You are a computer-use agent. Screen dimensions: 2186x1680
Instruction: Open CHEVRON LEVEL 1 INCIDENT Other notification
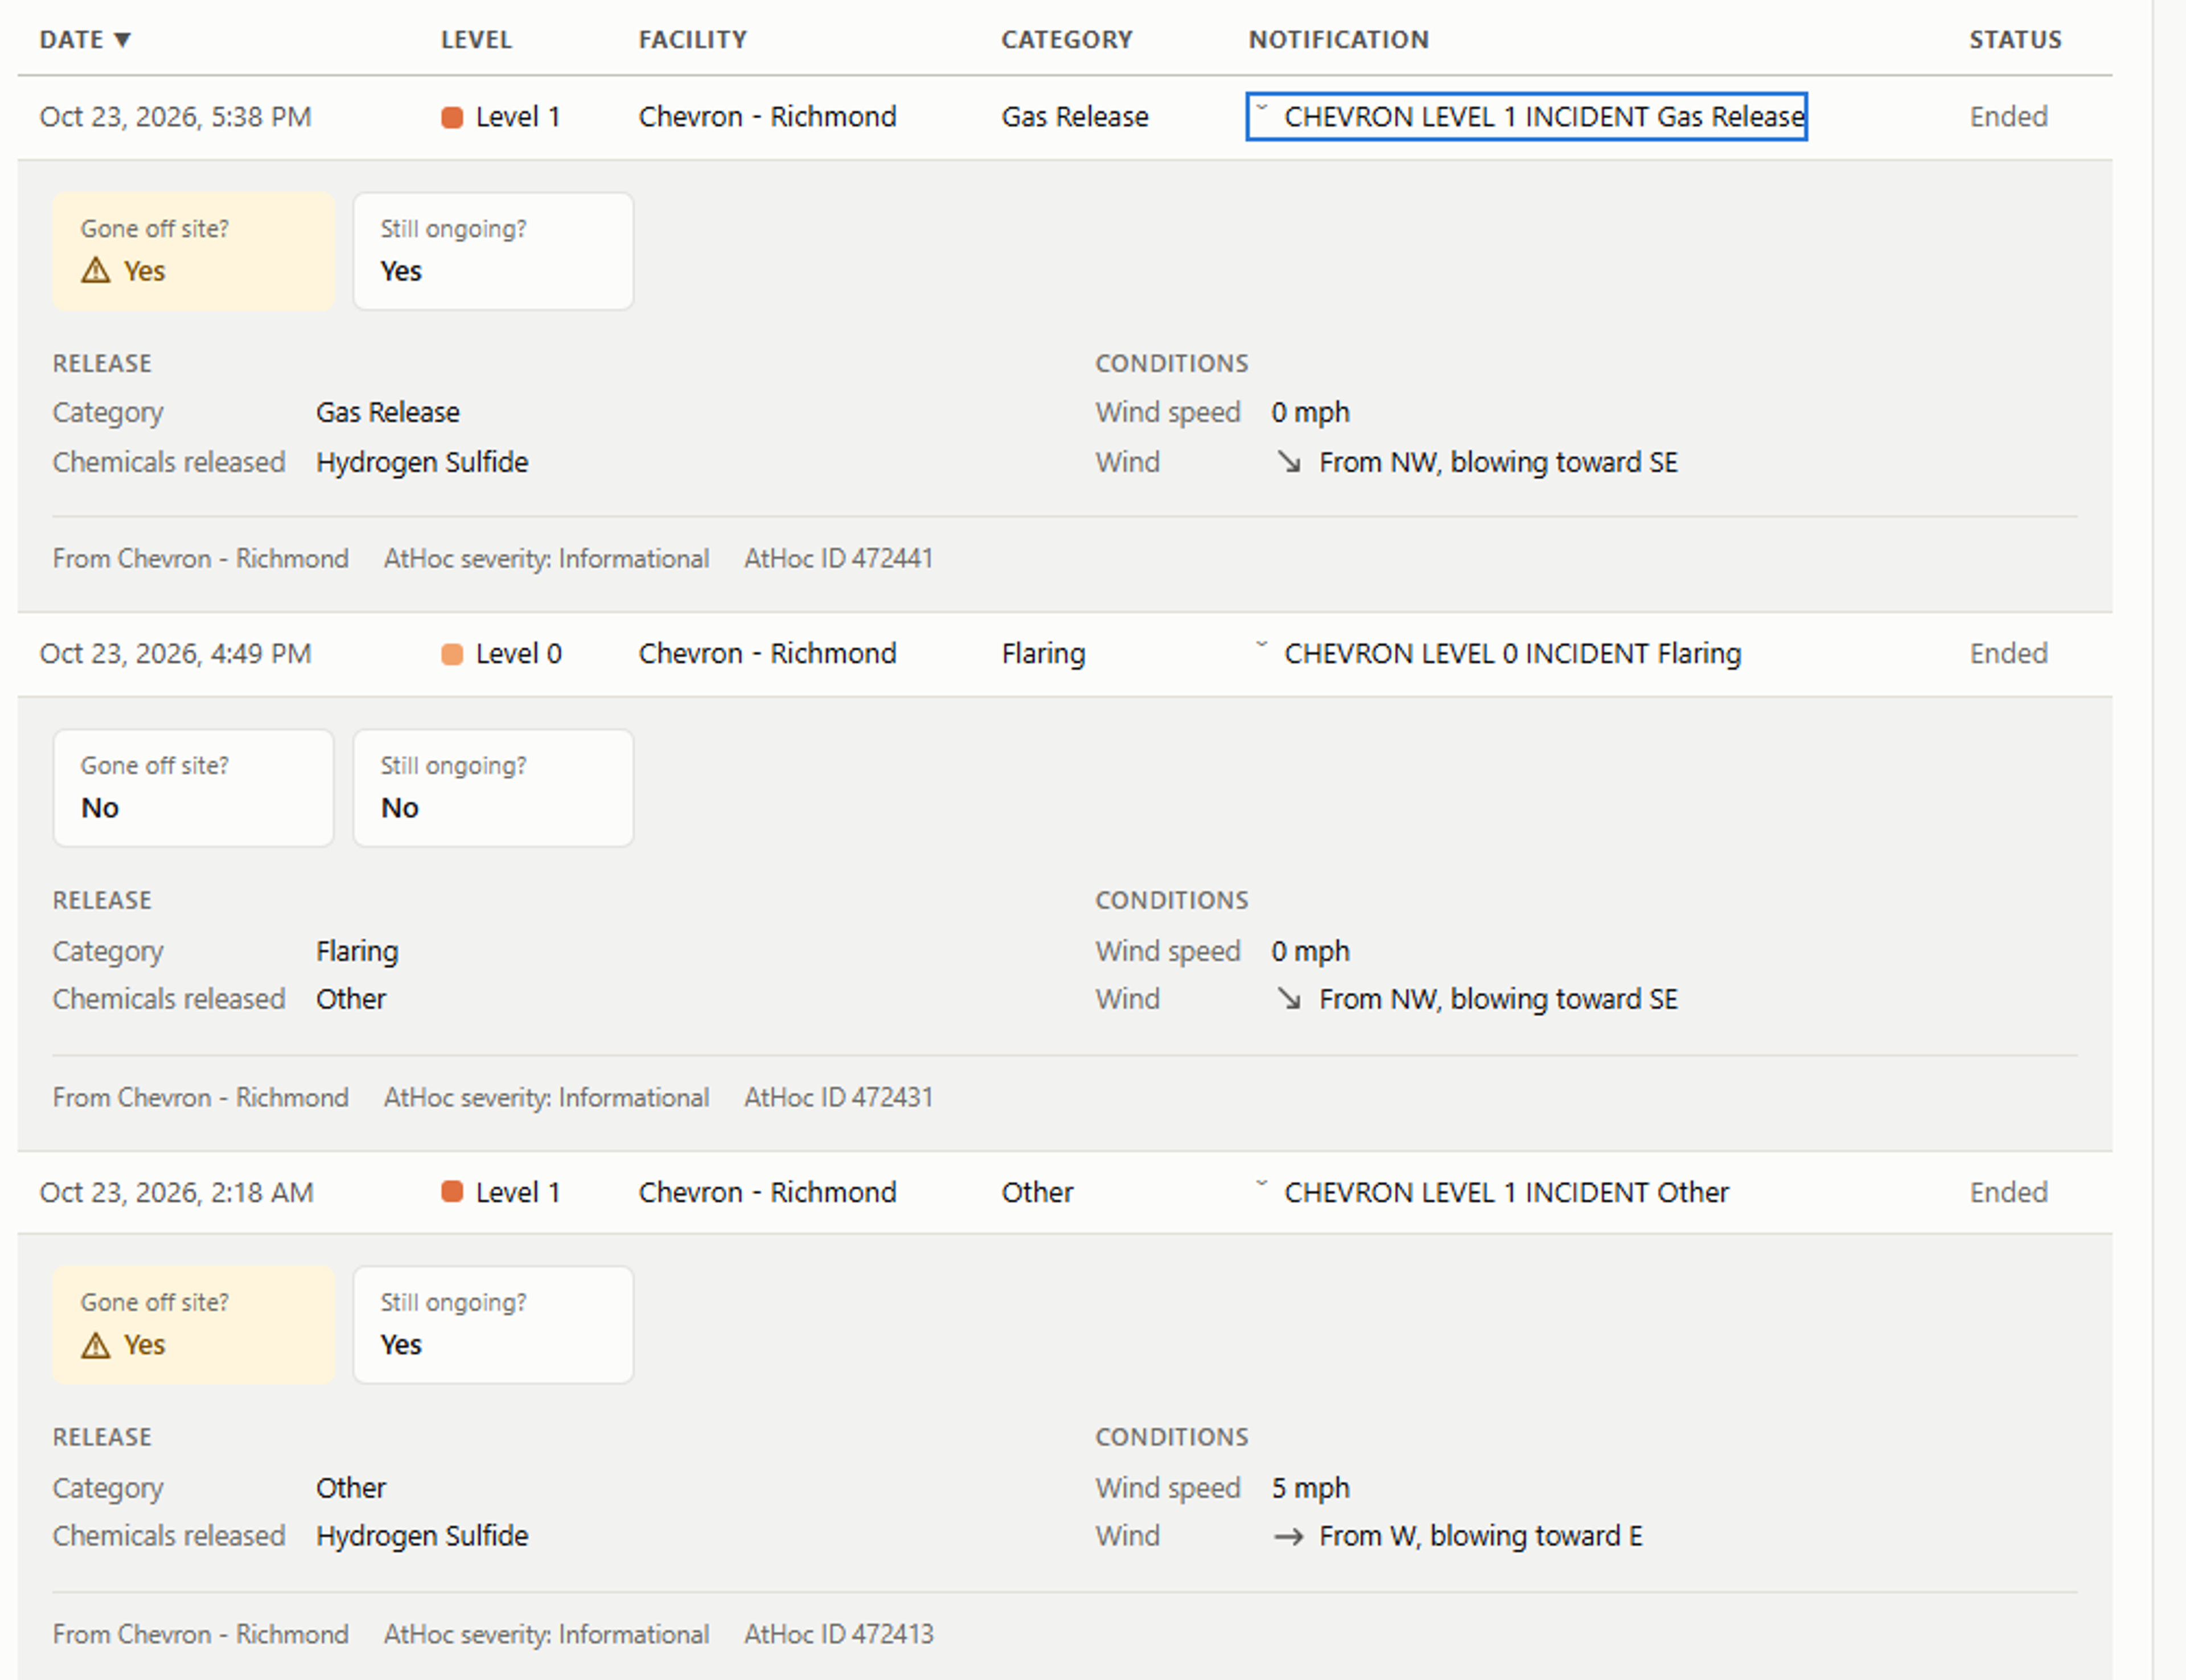click(1506, 1192)
